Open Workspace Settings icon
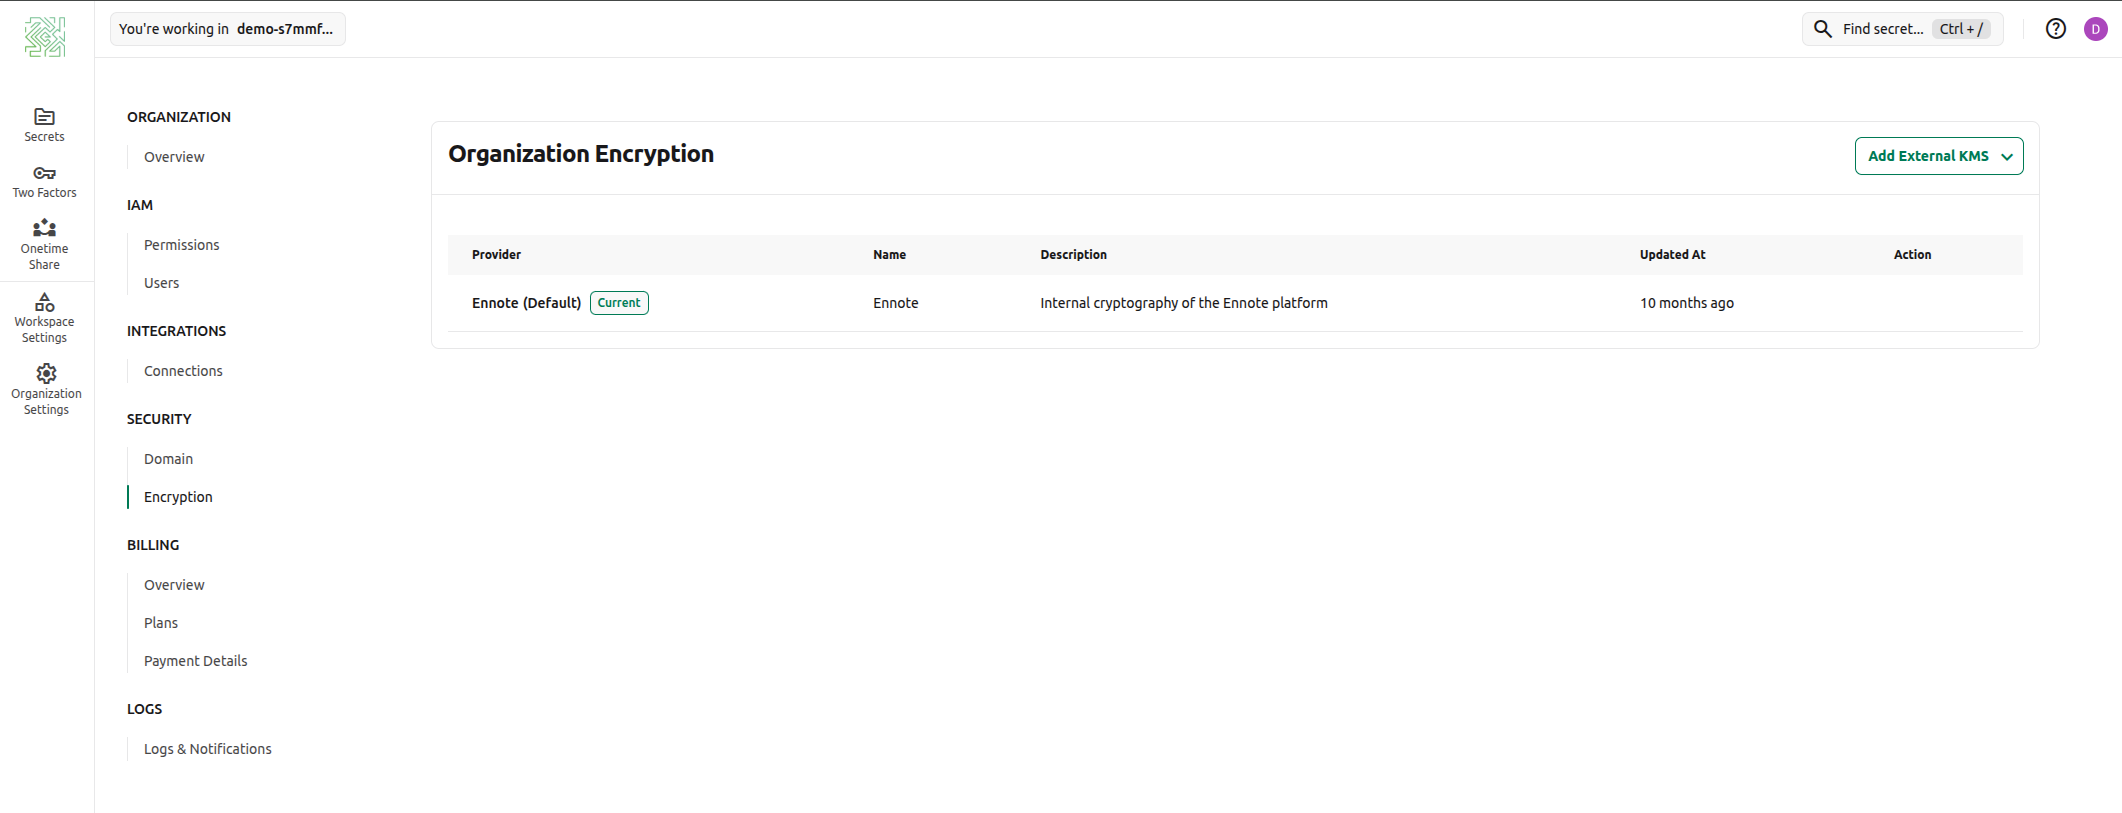 click(44, 302)
